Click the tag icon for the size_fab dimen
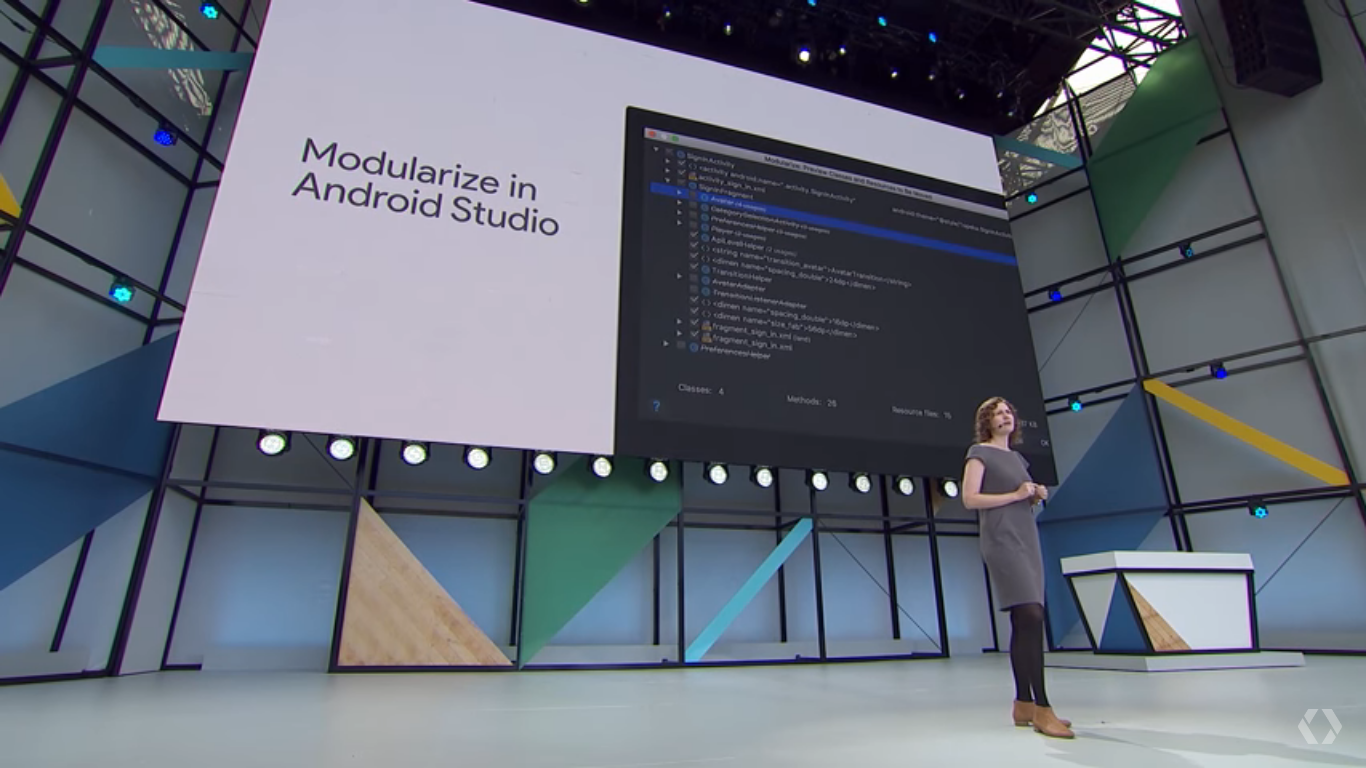This screenshot has width=1366, height=768. [x=706, y=314]
